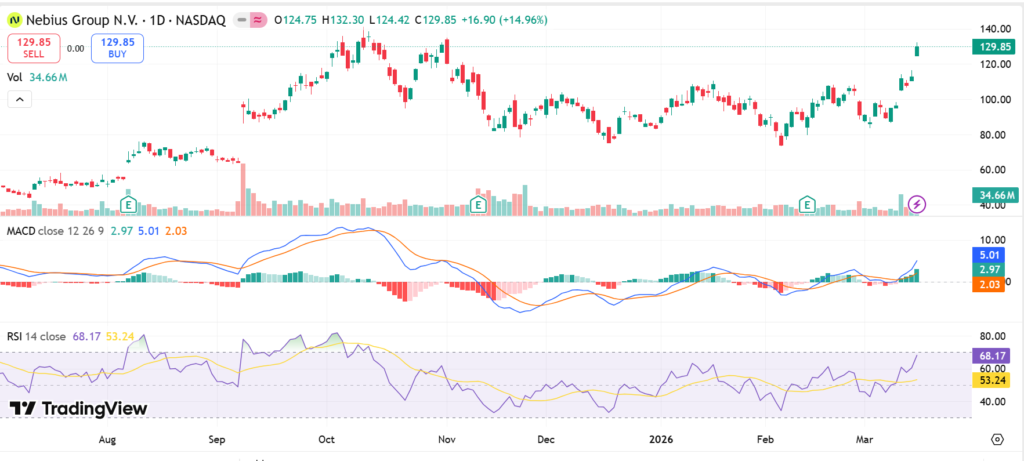
Task: Open the earnings marker in mid-November
Action: [480, 204]
